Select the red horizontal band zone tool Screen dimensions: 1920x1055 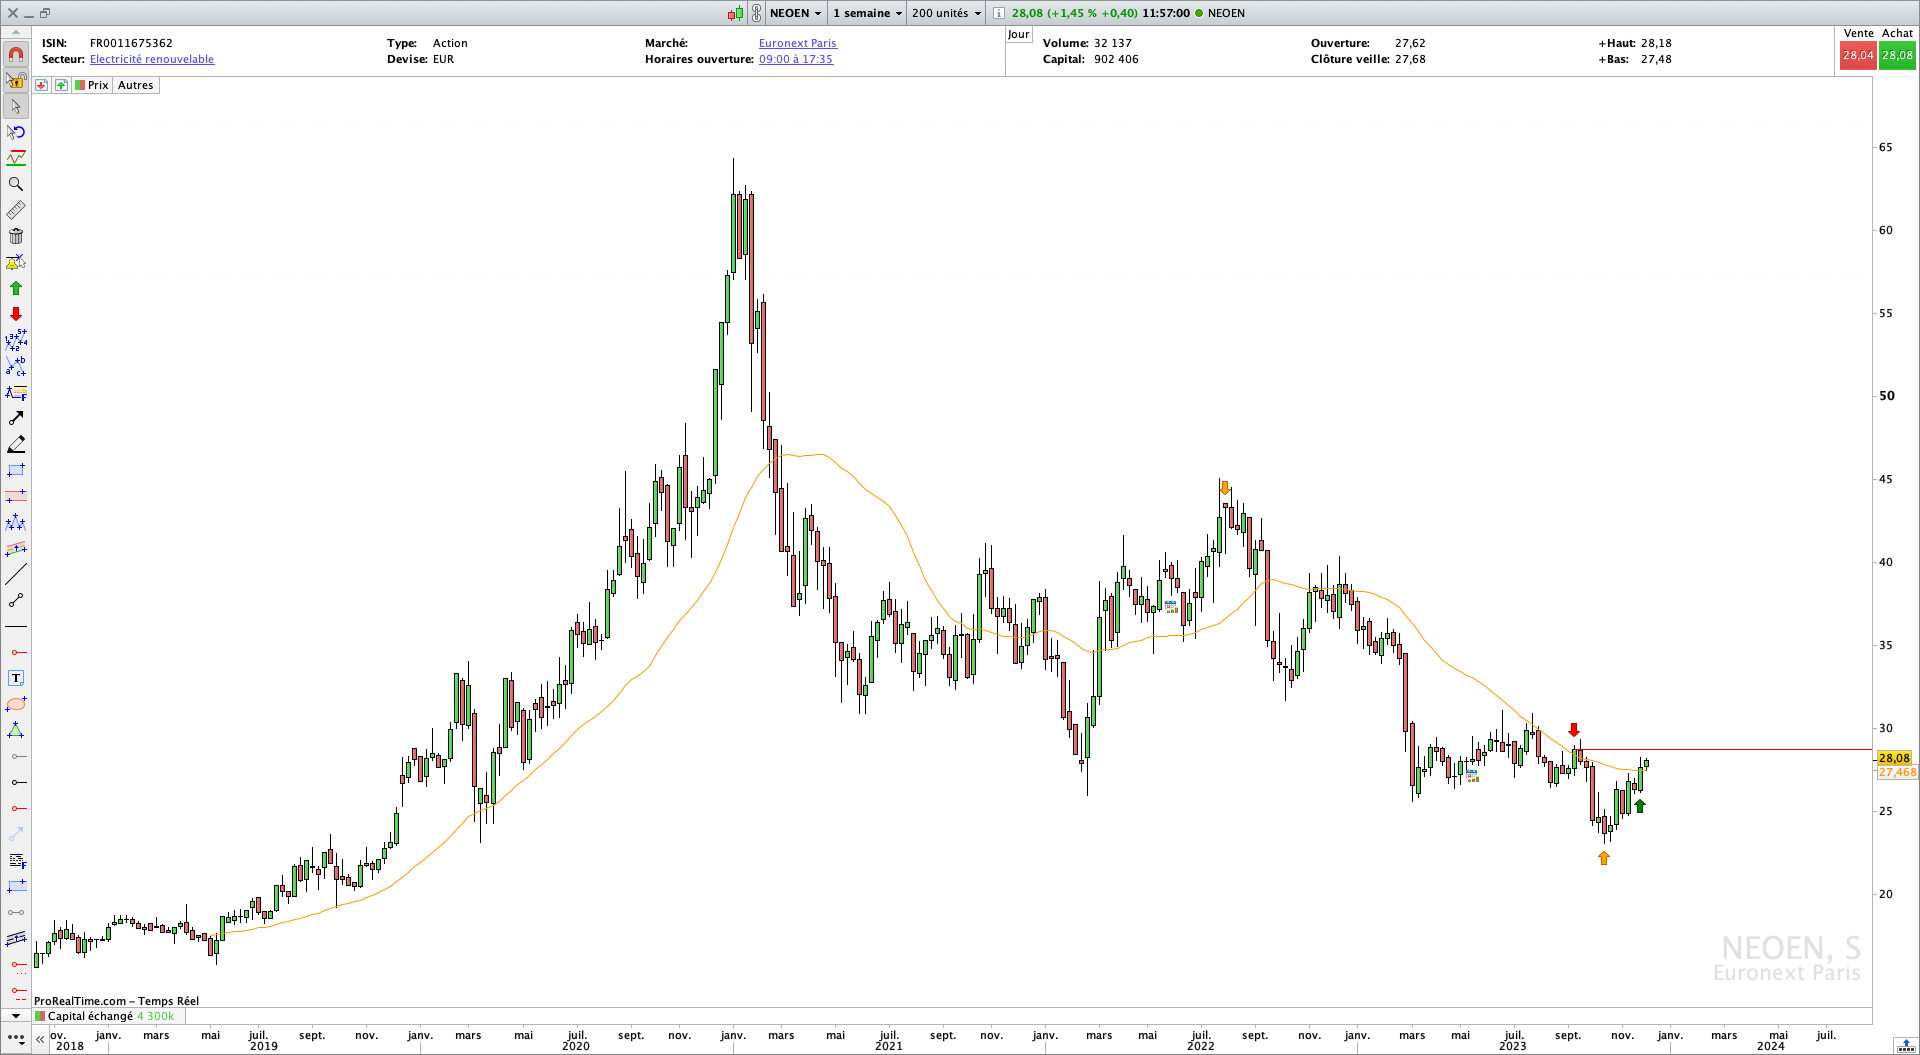[x=16, y=496]
